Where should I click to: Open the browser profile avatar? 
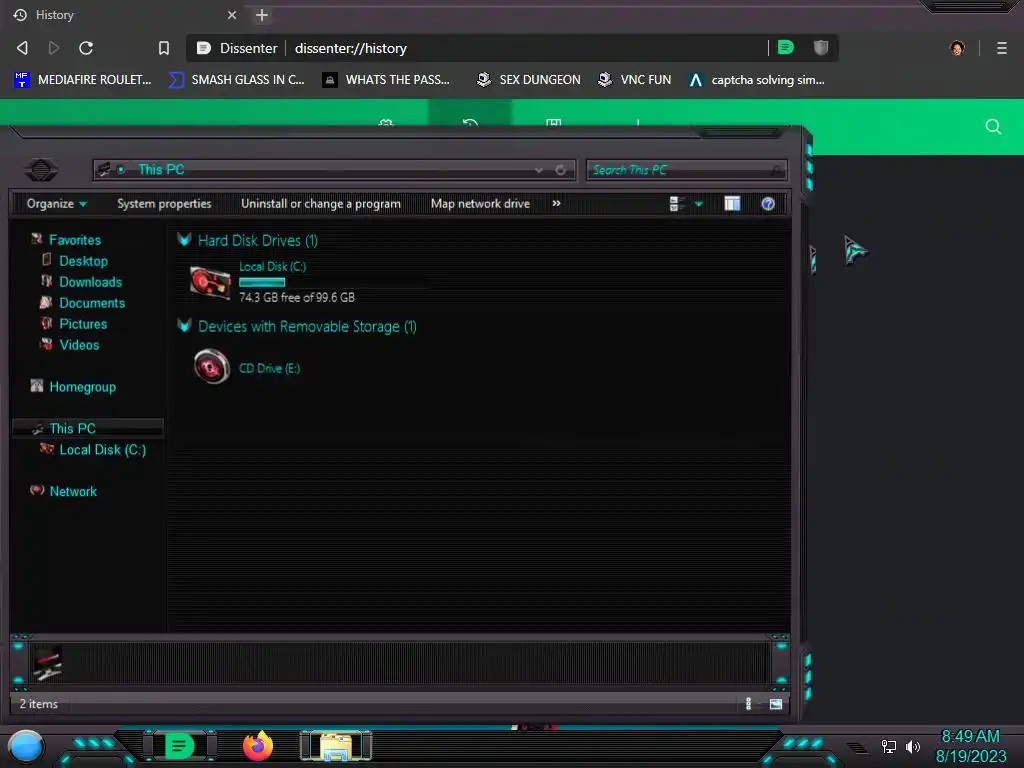(x=957, y=48)
